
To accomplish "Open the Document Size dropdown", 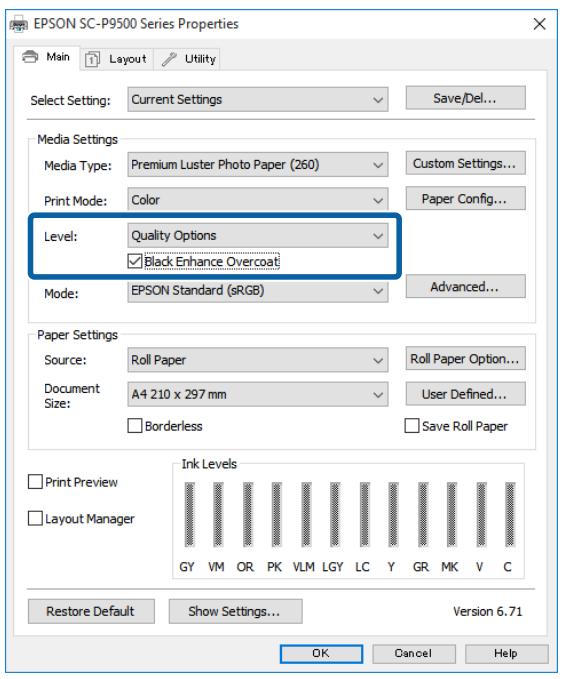I will tap(258, 394).
